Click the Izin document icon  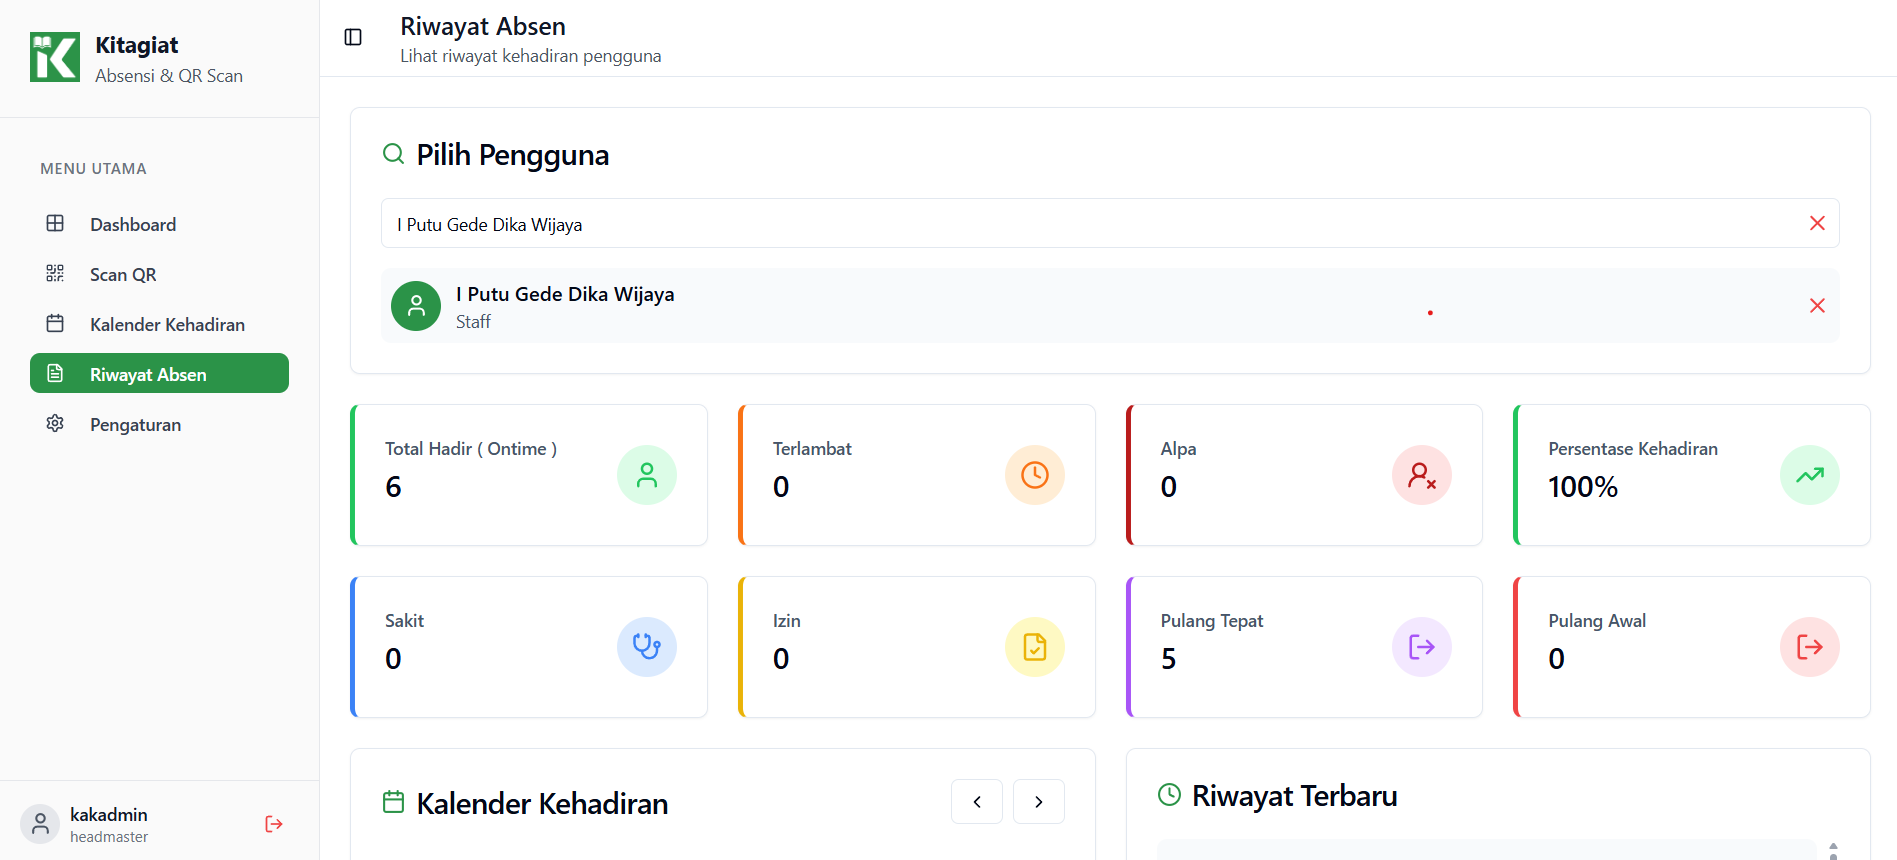1035,647
